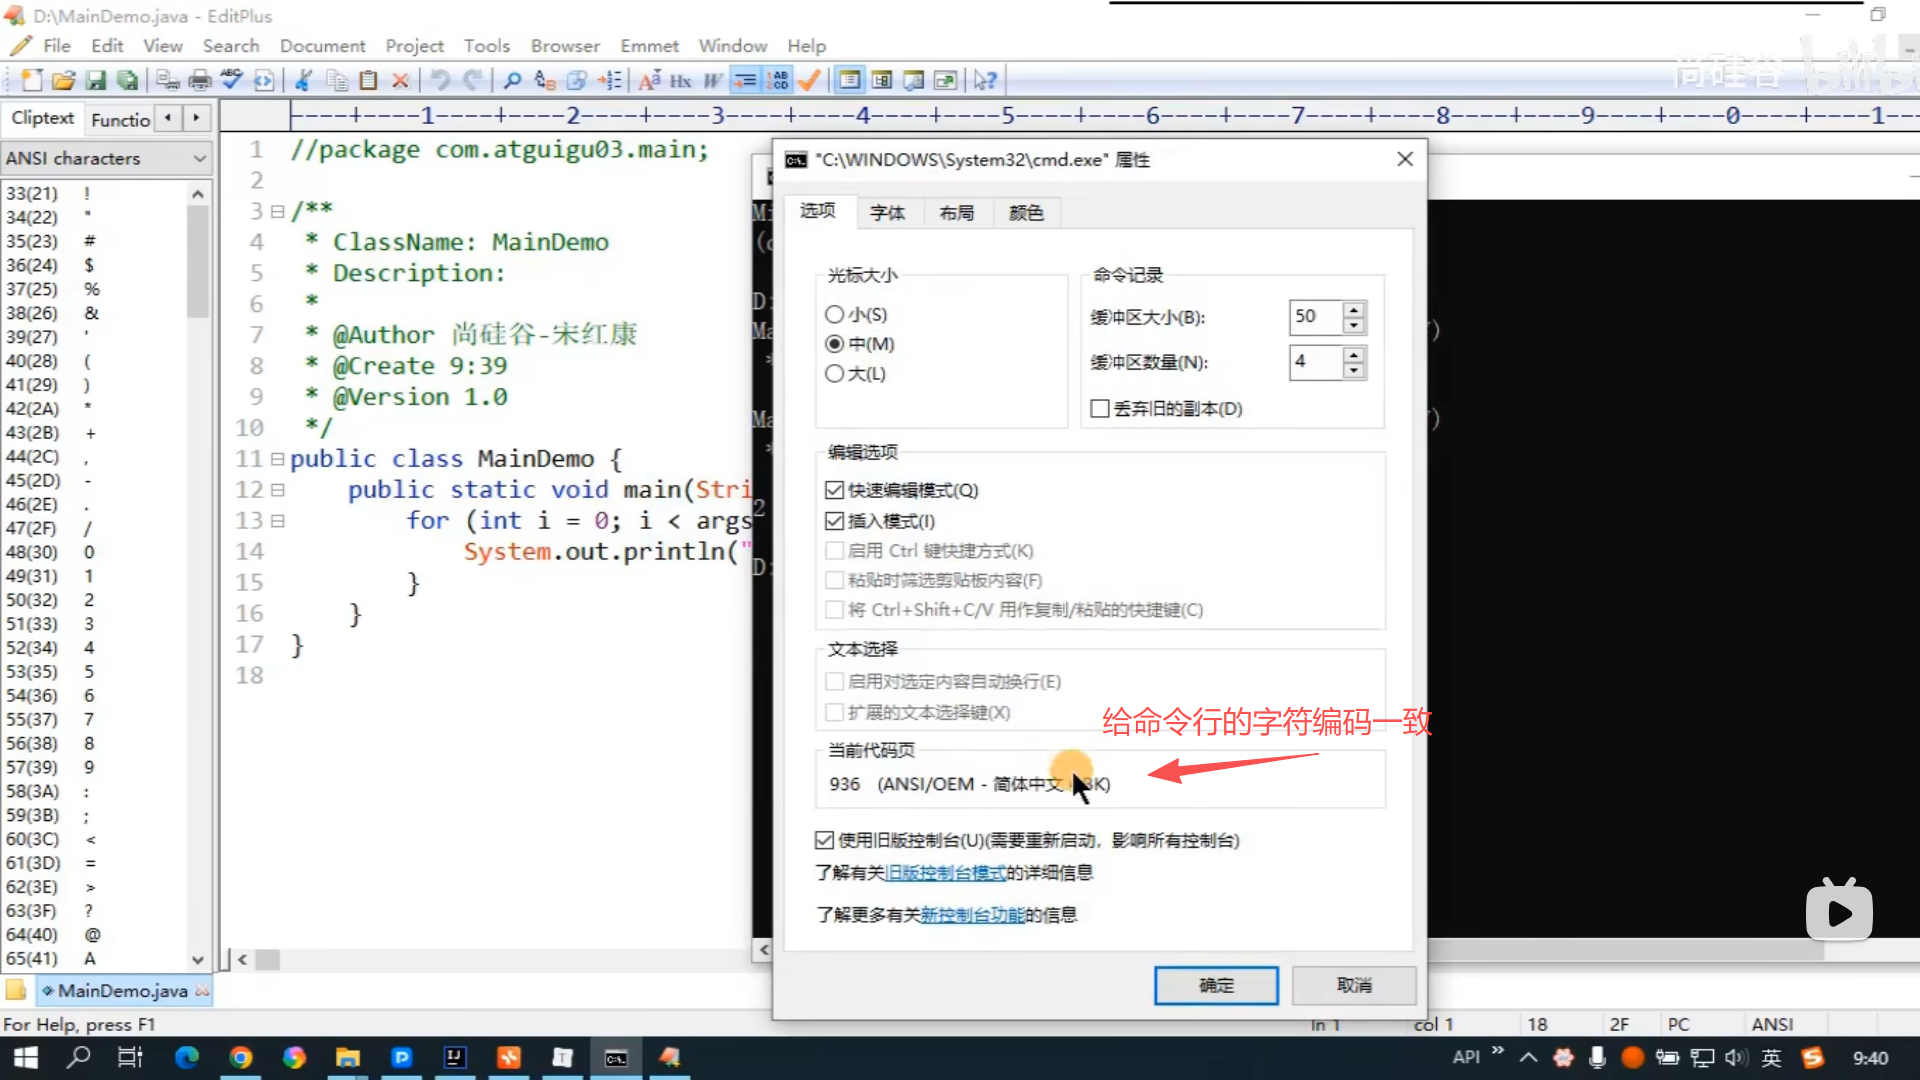The image size is (1920, 1080).
Task: Switch to the 字体 font tab
Action: coord(887,213)
